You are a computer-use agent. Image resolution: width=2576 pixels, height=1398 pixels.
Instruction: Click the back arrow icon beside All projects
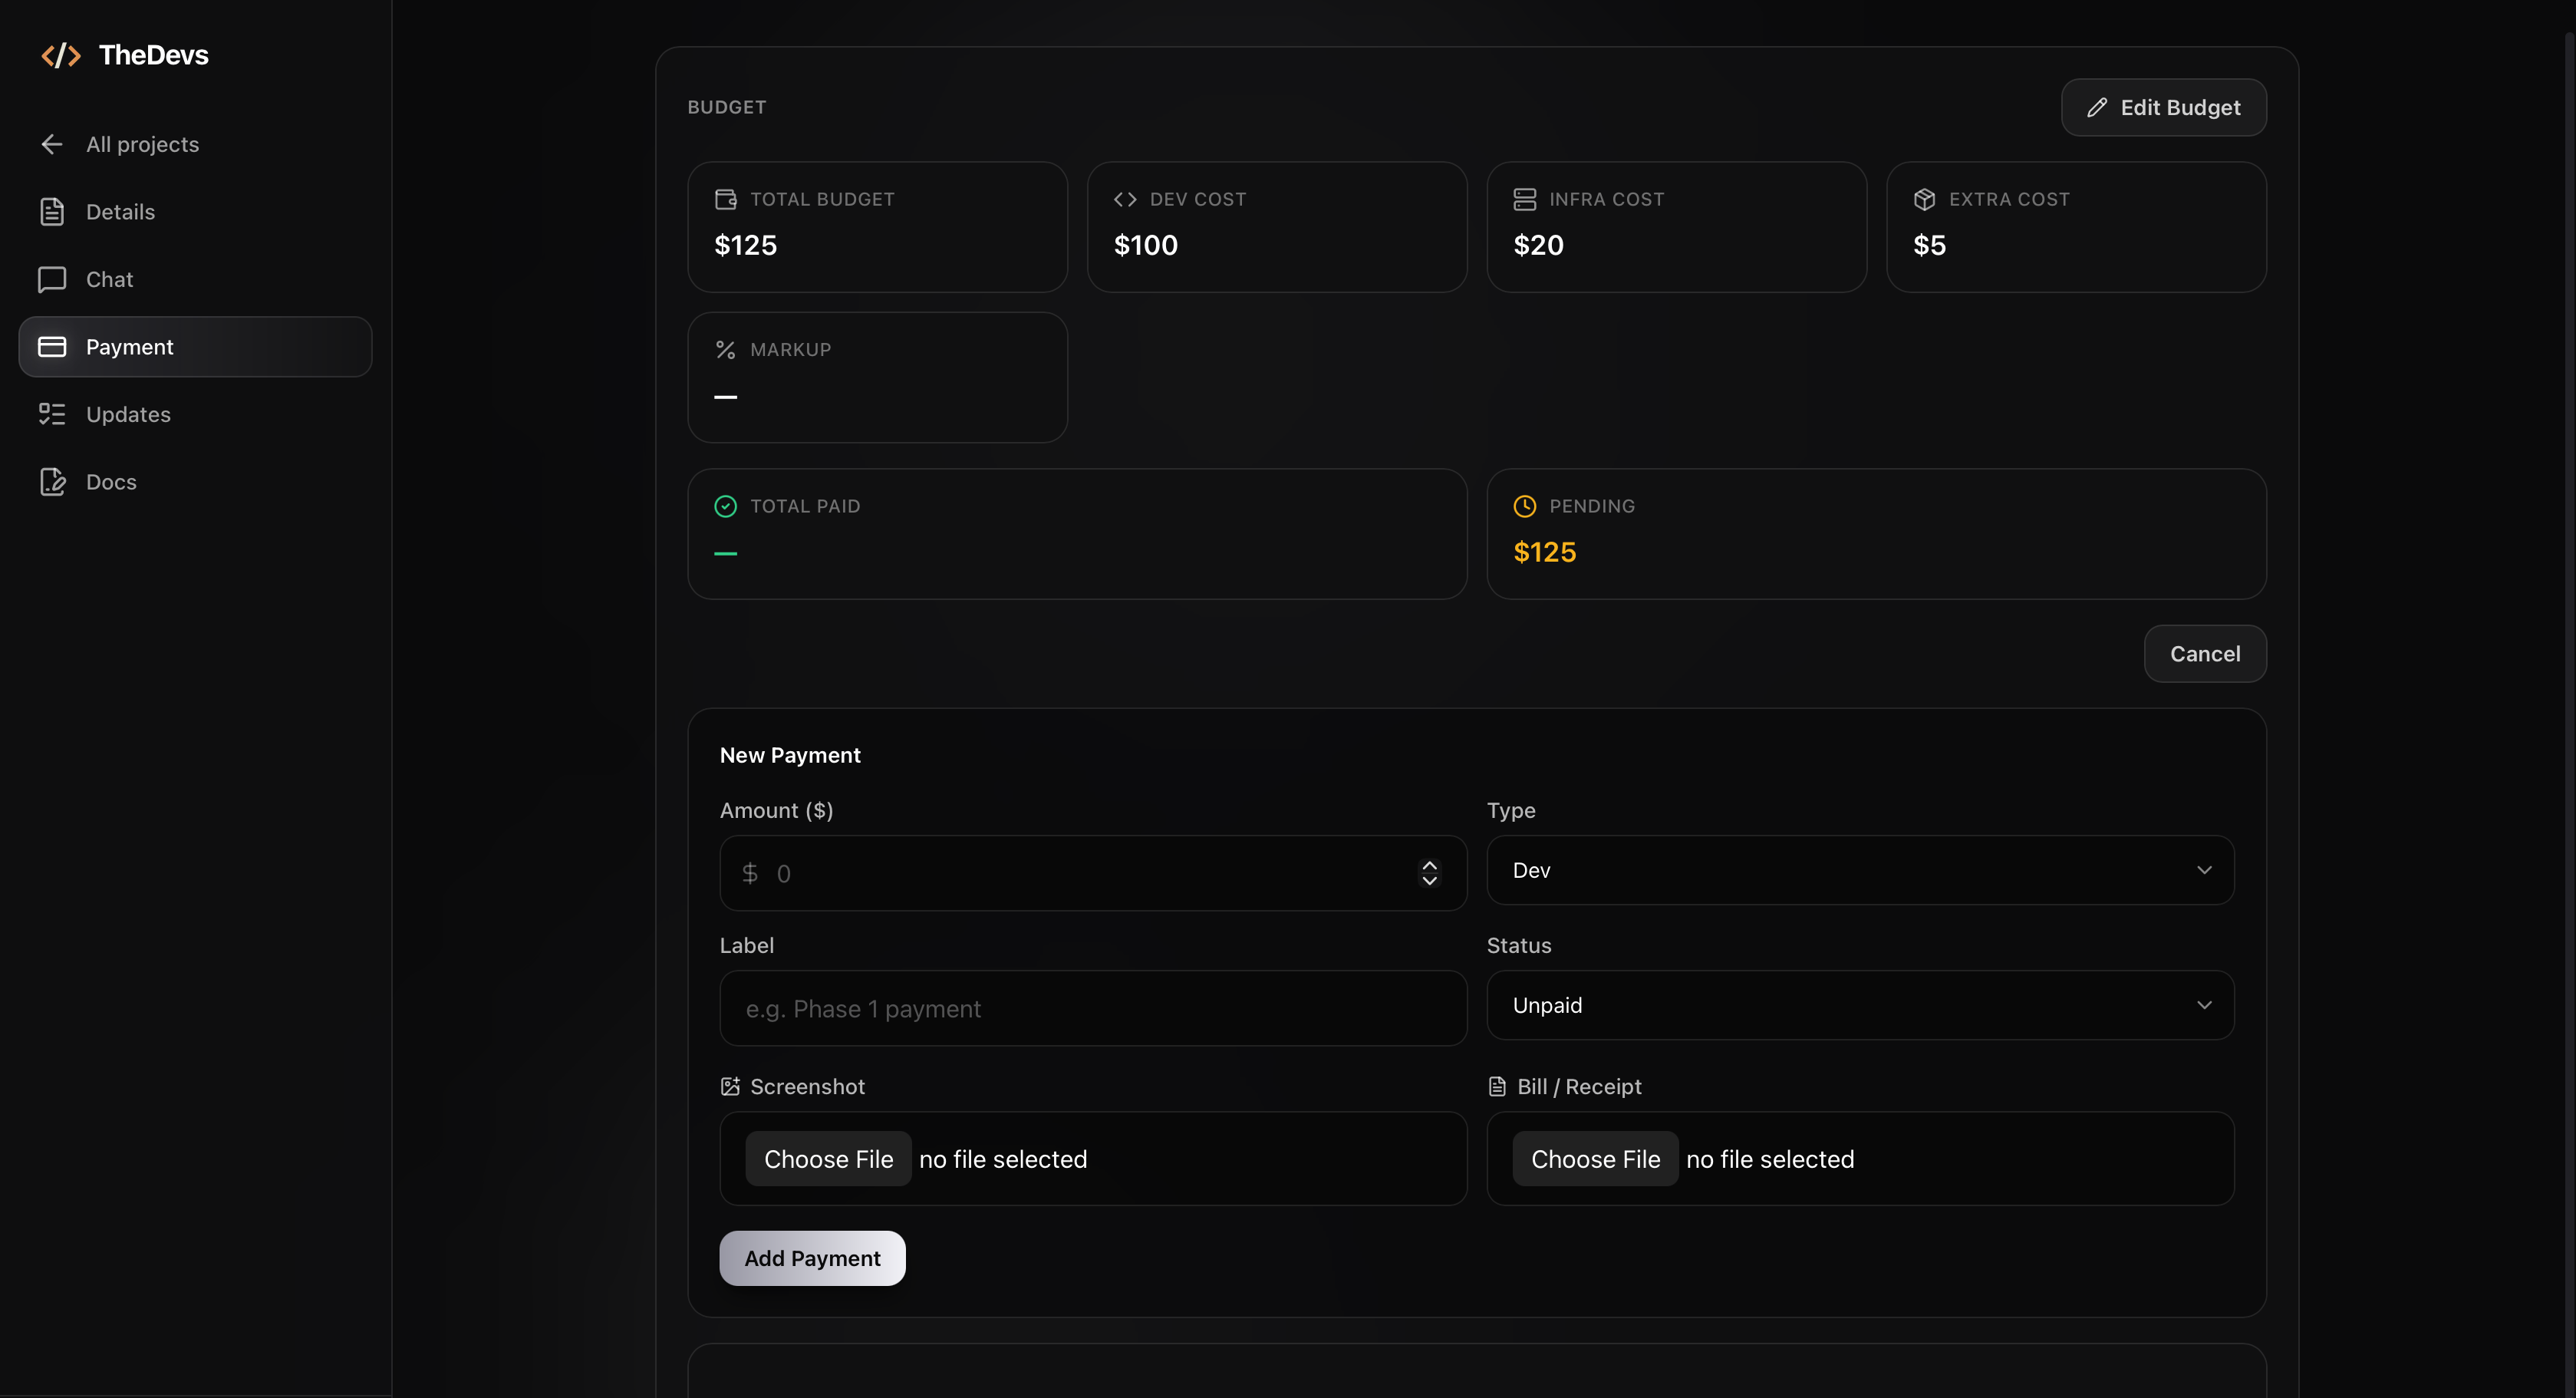[52, 144]
